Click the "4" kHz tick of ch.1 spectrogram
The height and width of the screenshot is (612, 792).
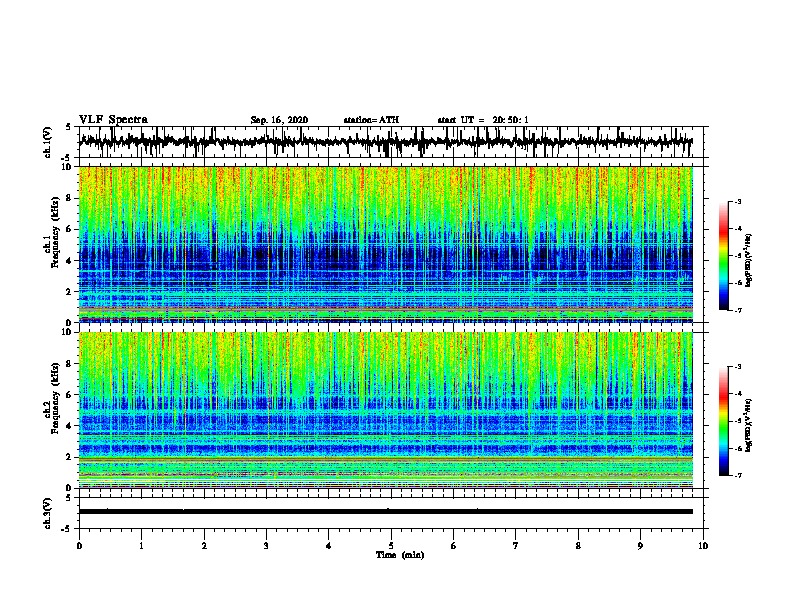pos(70,261)
